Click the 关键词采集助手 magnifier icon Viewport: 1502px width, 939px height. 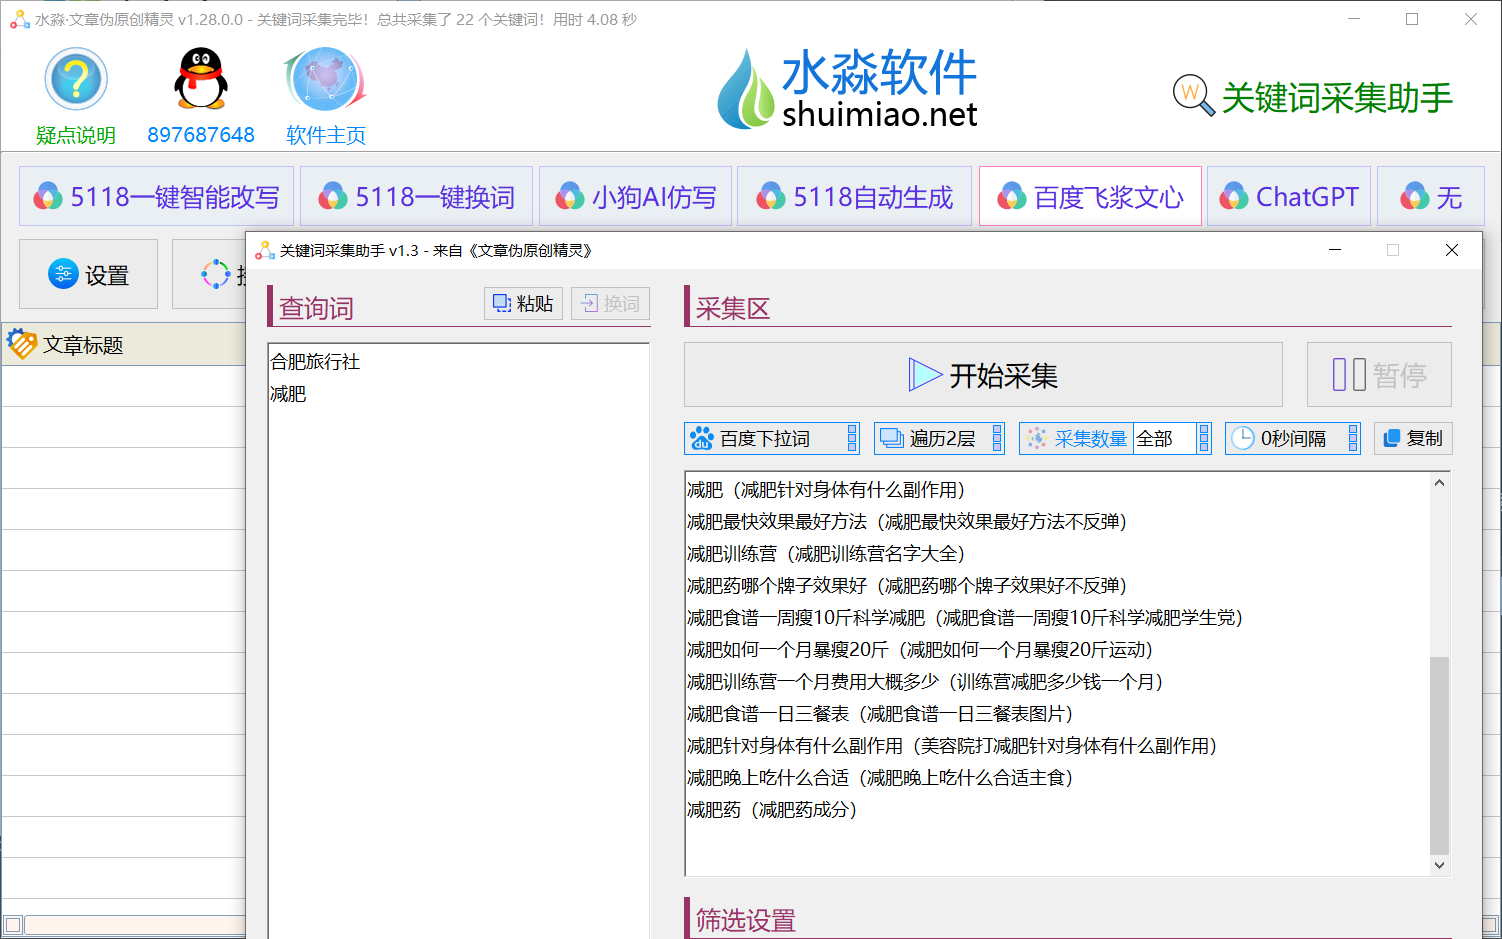pyautogui.click(x=1193, y=96)
